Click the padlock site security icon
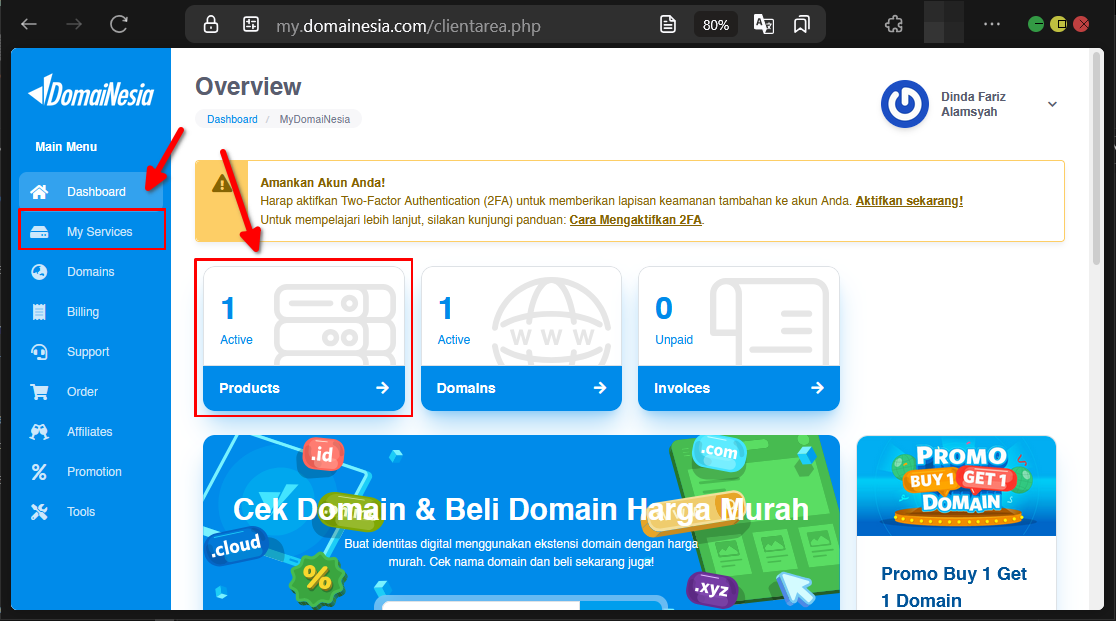This screenshot has height=621, width=1116. click(x=211, y=25)
